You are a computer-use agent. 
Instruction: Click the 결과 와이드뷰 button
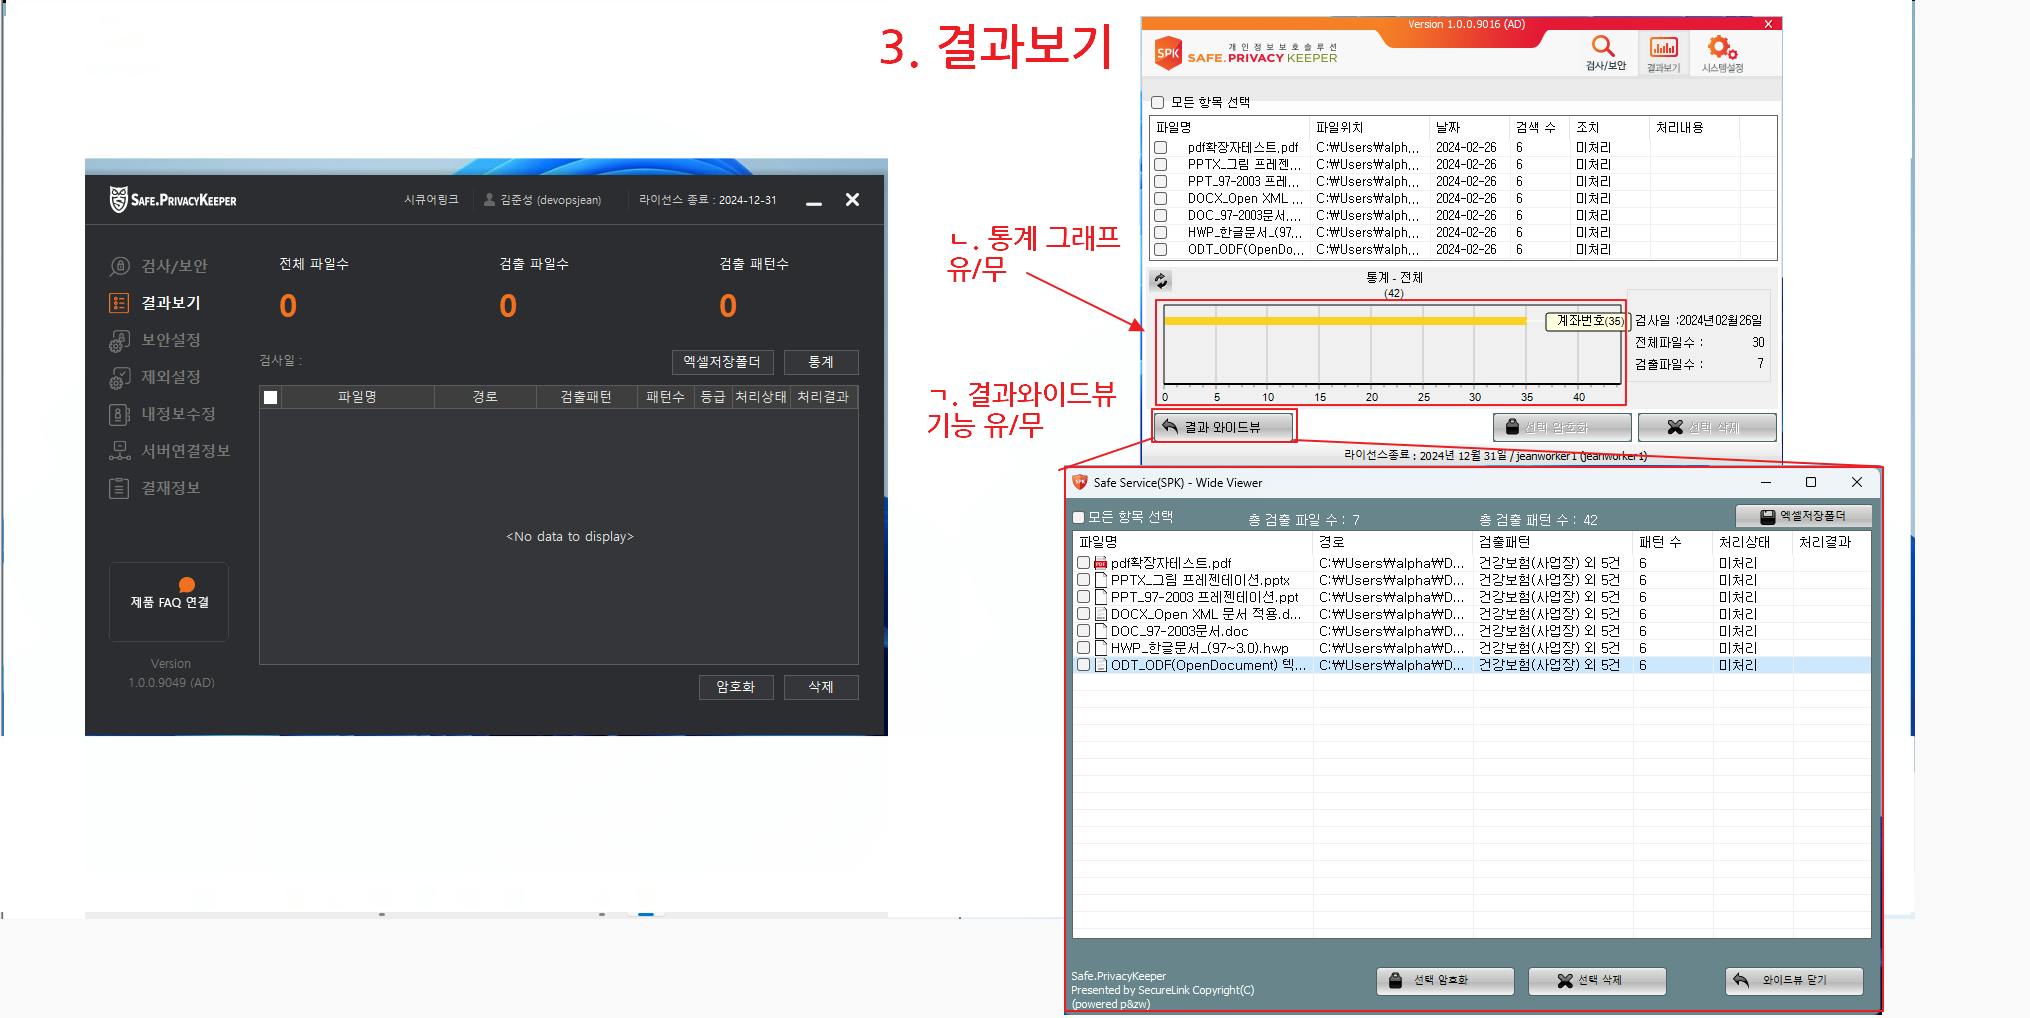tap(1224, 427)
